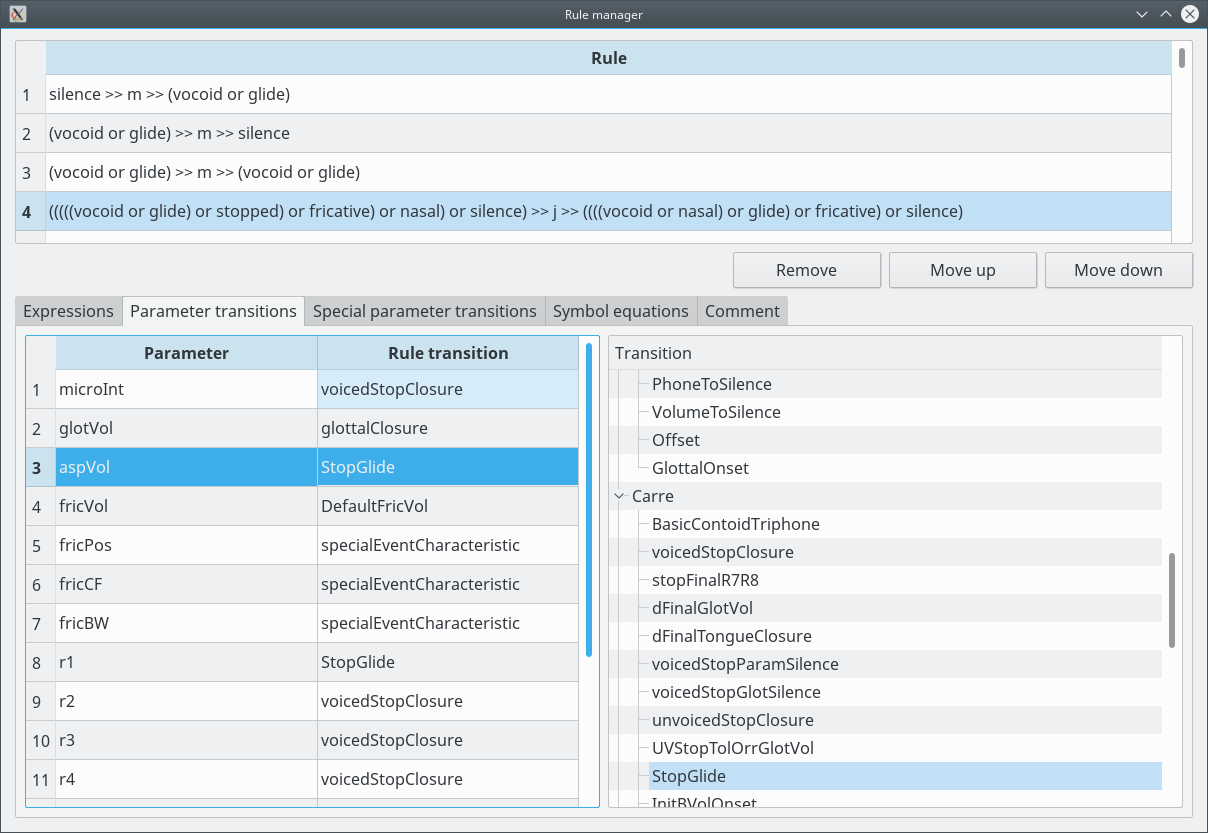Click the parameter table vertical scrollbar

pos(589,500)
